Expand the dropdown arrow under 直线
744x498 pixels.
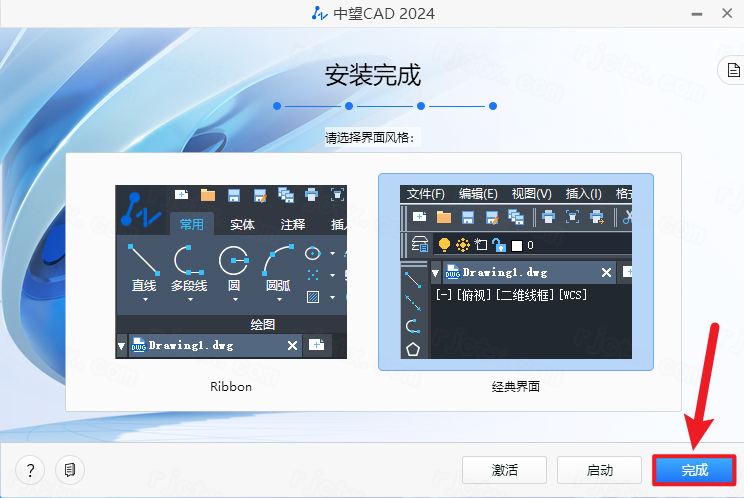tap(144, 299)
